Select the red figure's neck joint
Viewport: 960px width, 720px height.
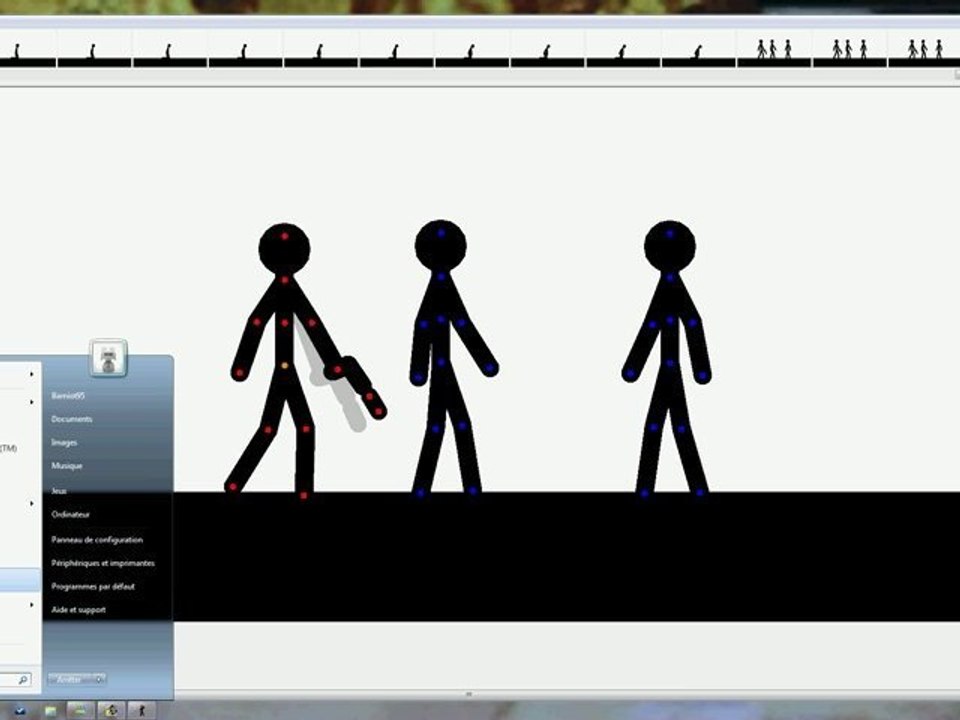point(285,280)
